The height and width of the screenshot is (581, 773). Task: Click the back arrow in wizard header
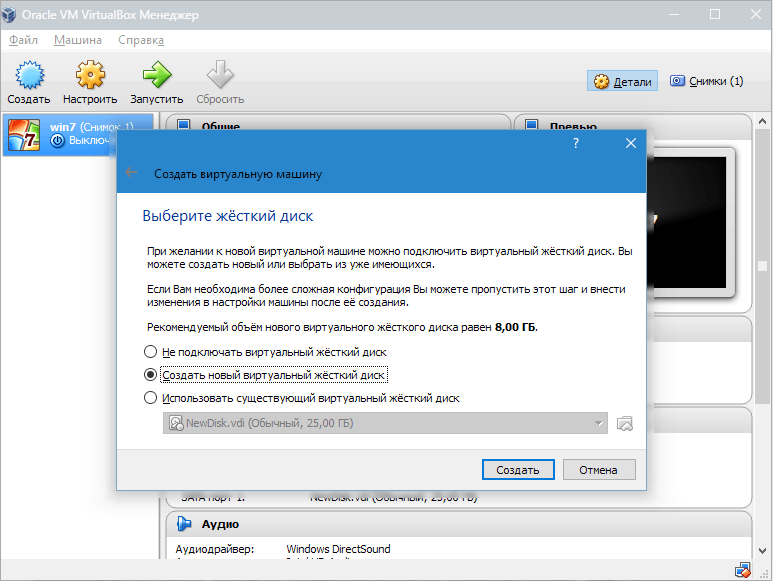(132, 173)
